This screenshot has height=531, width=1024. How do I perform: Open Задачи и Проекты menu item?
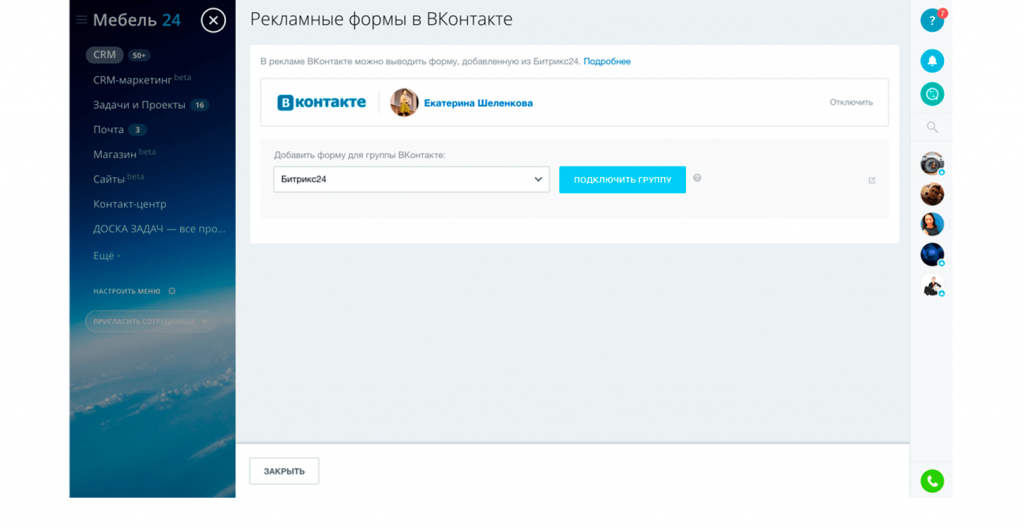click(x=139, y=105)
